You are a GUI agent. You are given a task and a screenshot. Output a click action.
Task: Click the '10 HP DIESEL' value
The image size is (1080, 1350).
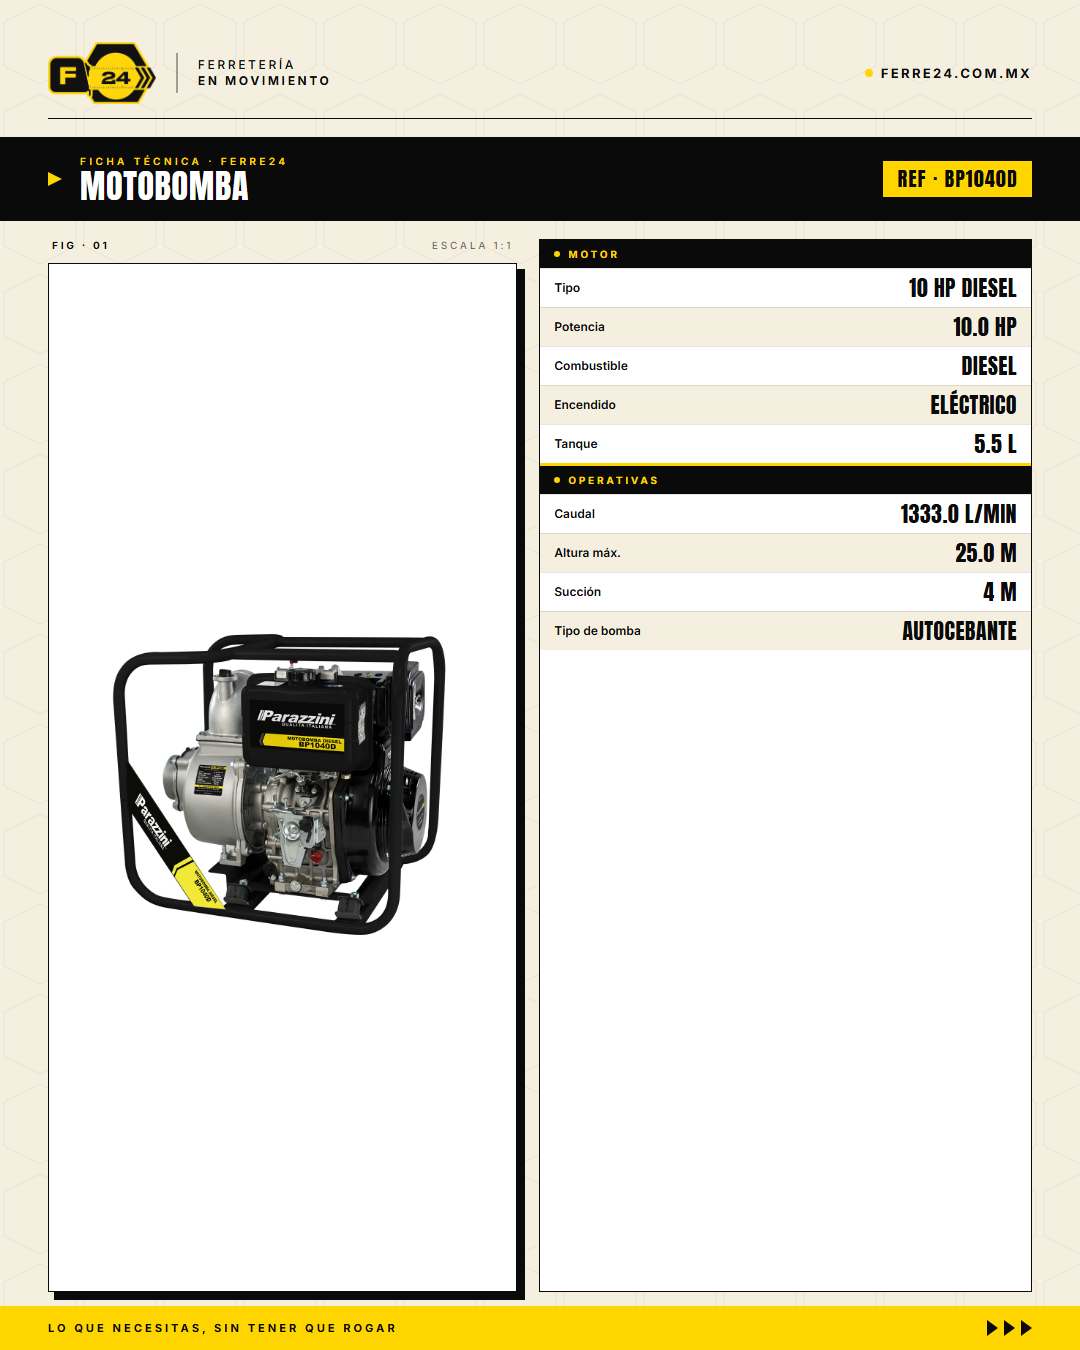pyautogui.click(x=962, y=288)
